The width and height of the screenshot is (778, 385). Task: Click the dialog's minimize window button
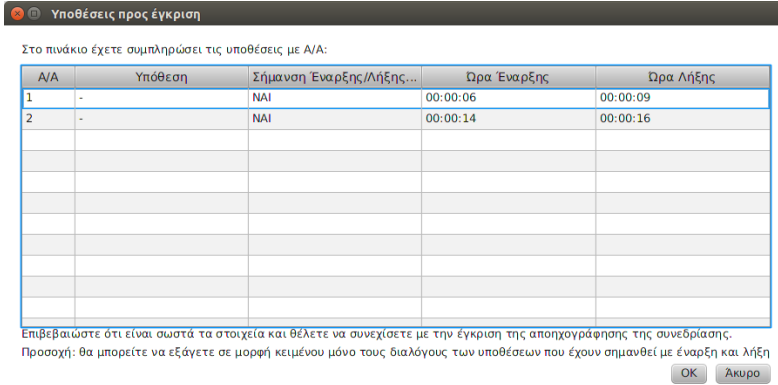coord(33,14)
